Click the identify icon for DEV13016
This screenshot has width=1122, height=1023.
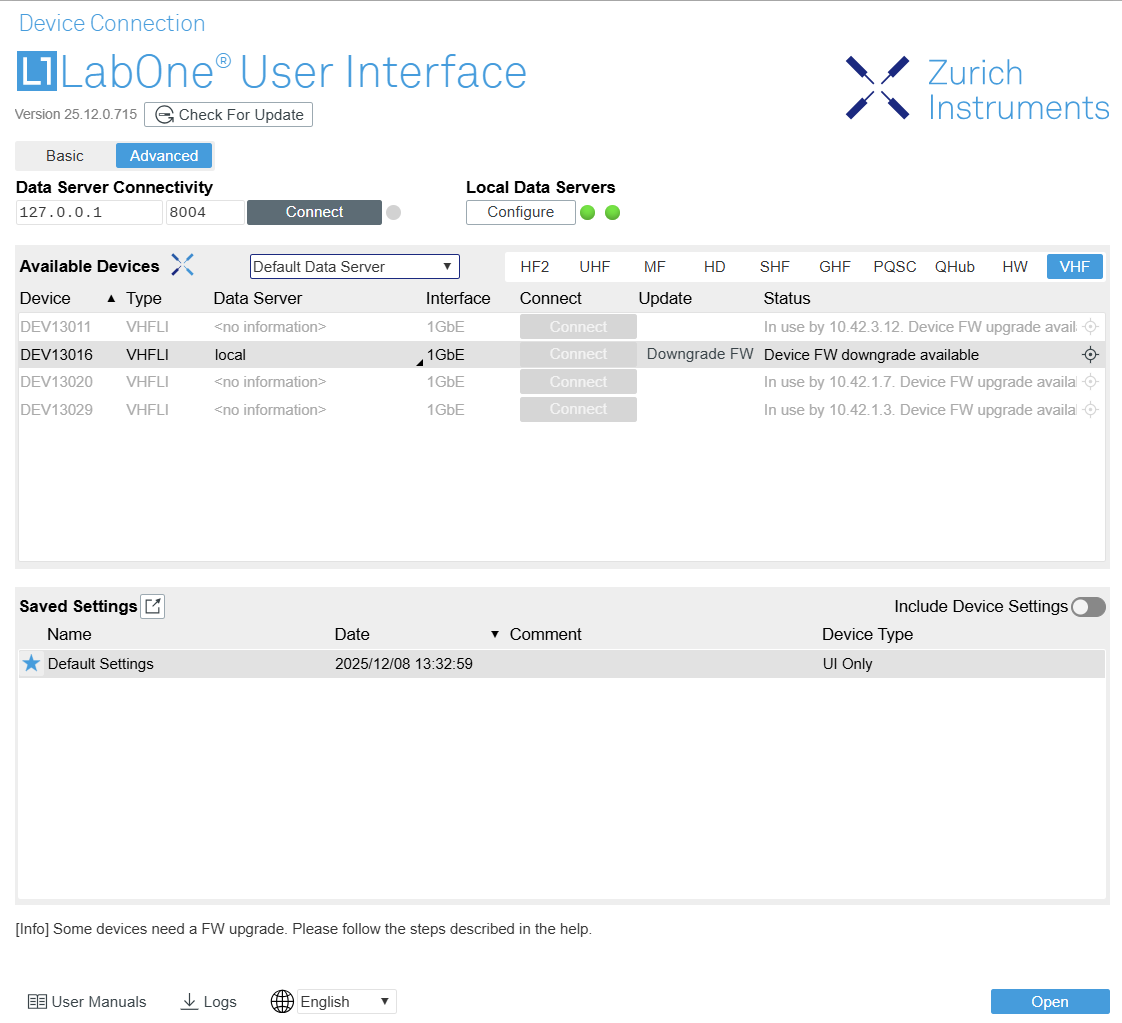point(1090,355)
